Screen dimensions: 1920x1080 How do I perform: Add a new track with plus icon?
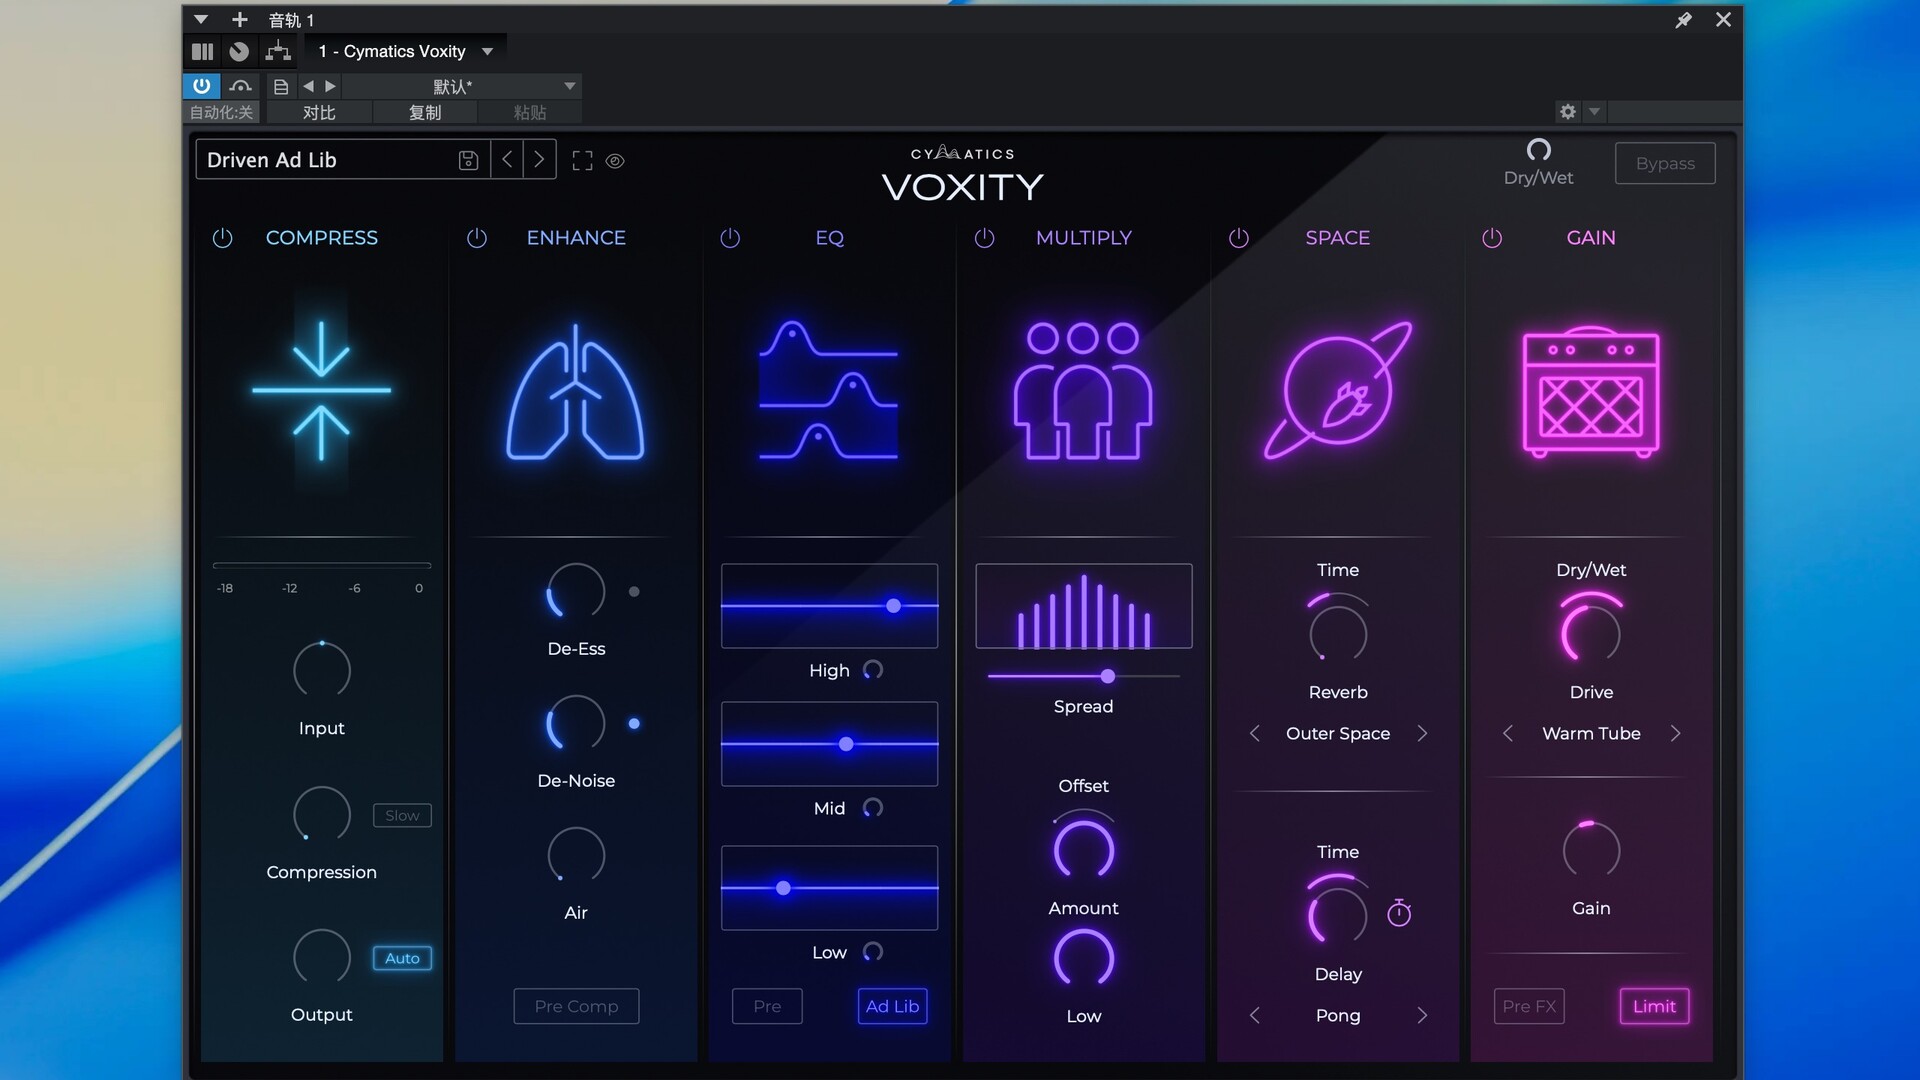point(239,19)
